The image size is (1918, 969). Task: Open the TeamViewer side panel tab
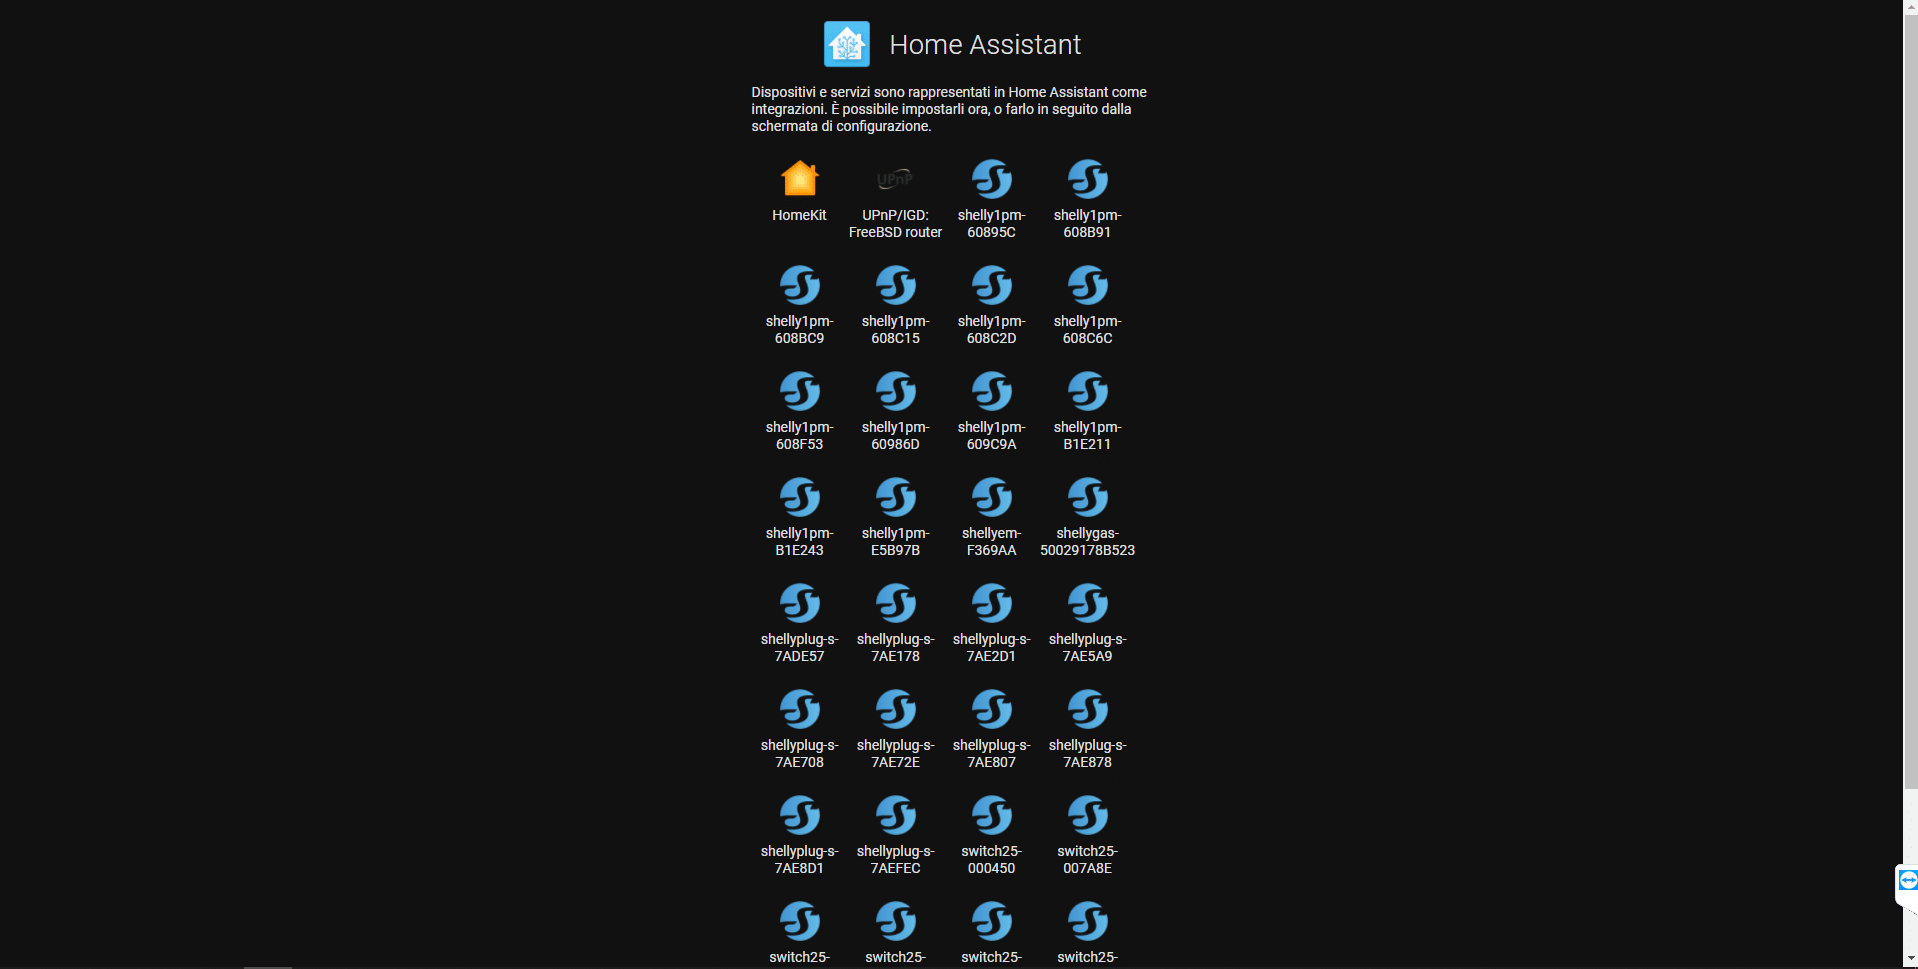(x=1907, y=881)
